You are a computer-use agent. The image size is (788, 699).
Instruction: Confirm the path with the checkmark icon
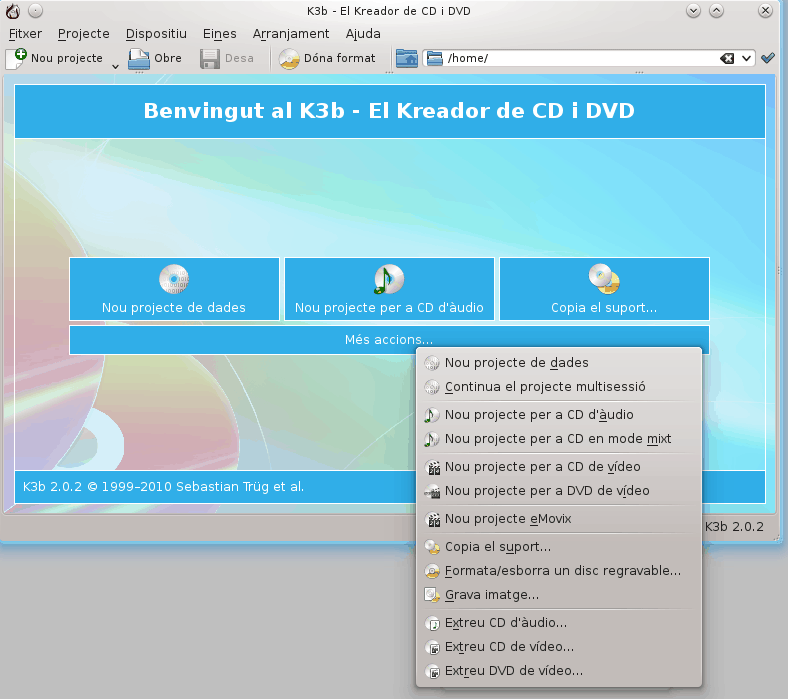click(767, 58)
